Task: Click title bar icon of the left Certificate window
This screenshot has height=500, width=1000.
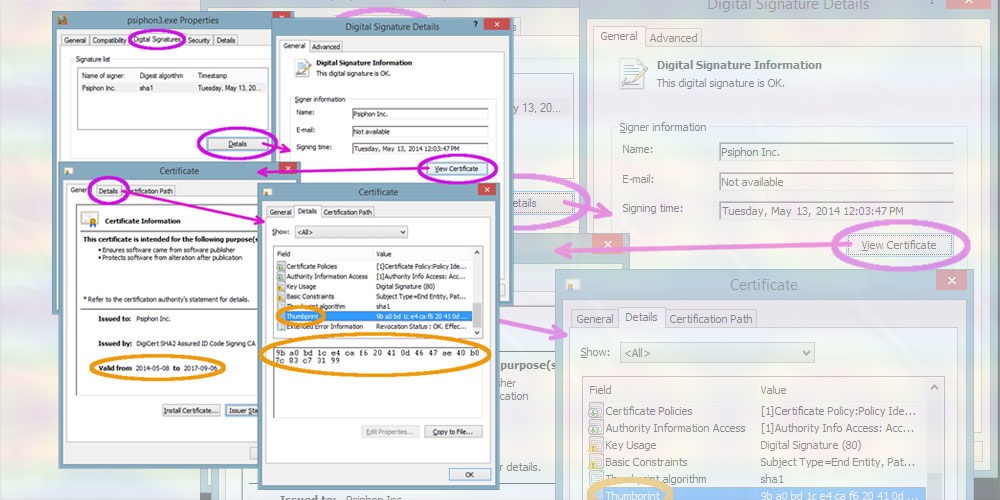Action: pos(69,171)
